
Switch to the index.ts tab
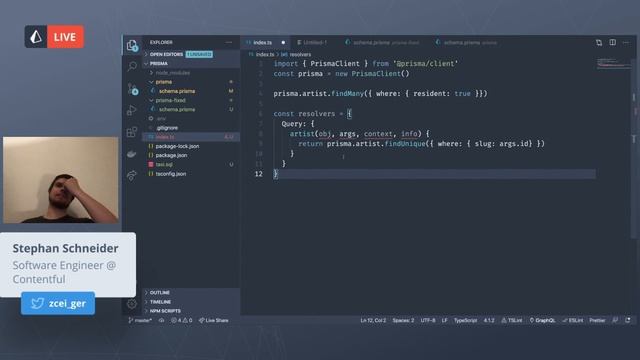(262, 42)
